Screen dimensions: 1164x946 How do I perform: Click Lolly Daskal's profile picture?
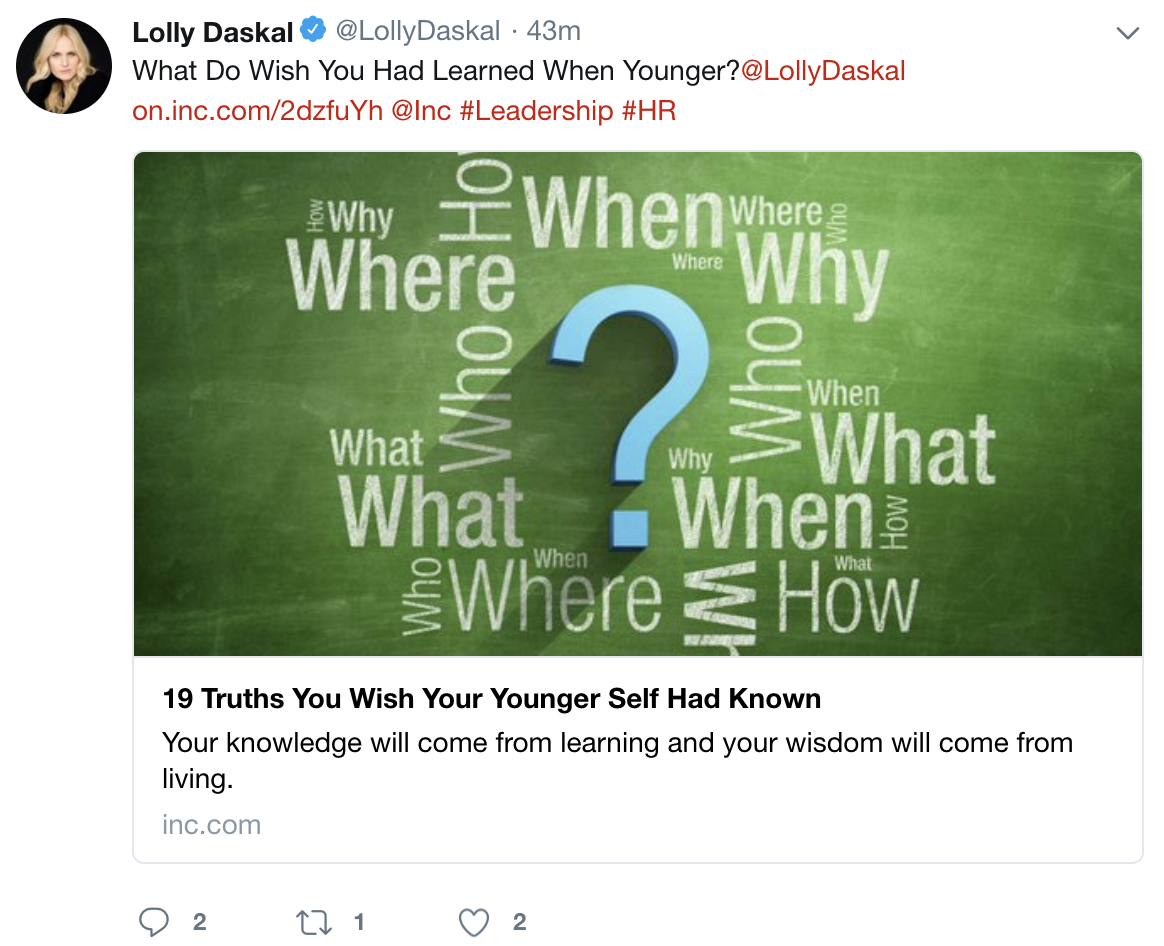[x=63, y=65]
